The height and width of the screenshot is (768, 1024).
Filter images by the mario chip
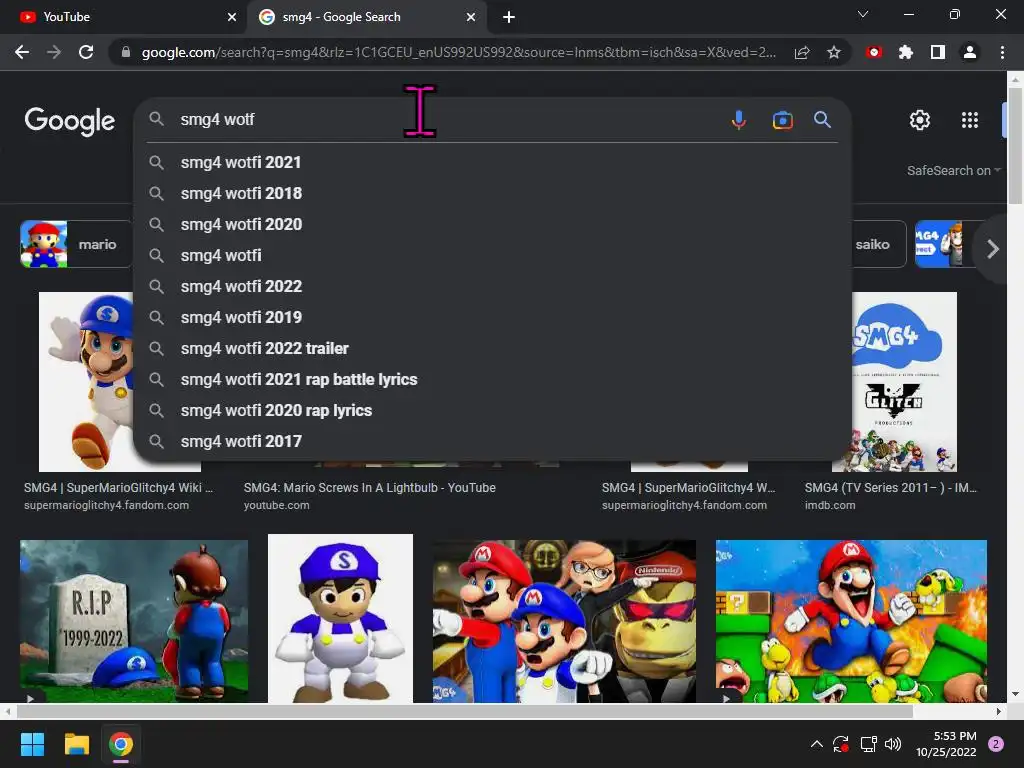[x=76, y=244]
